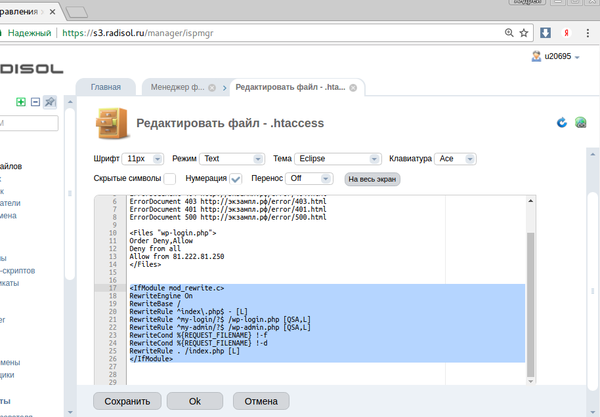Bookmark page with the star icon
The image size is (600, 417).
pyautogui.click(x=524, y=33)
